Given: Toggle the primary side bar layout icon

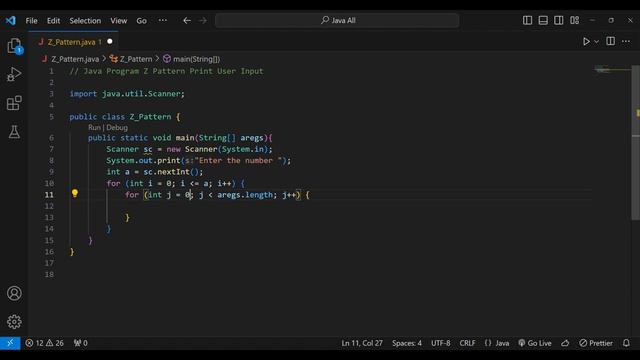Looking at the screenshot, I should [x=527, y=20].
